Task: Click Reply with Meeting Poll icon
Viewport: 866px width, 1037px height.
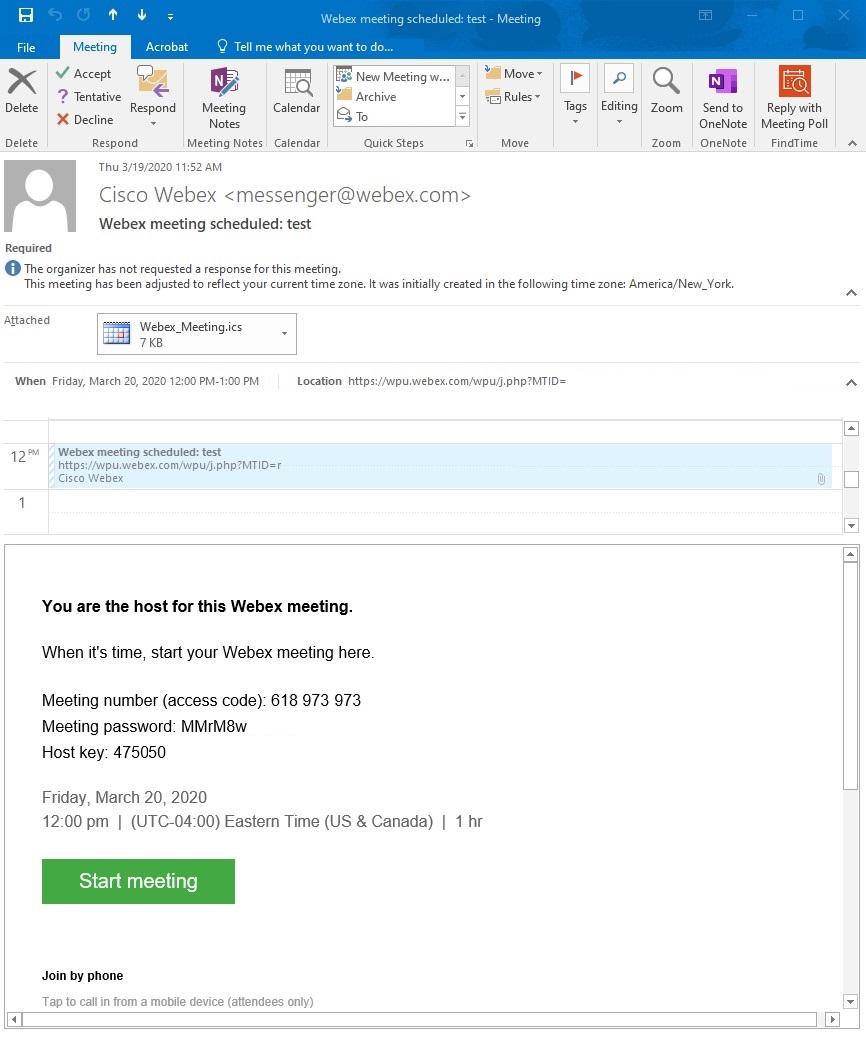Action: click(x=794, y=98)
